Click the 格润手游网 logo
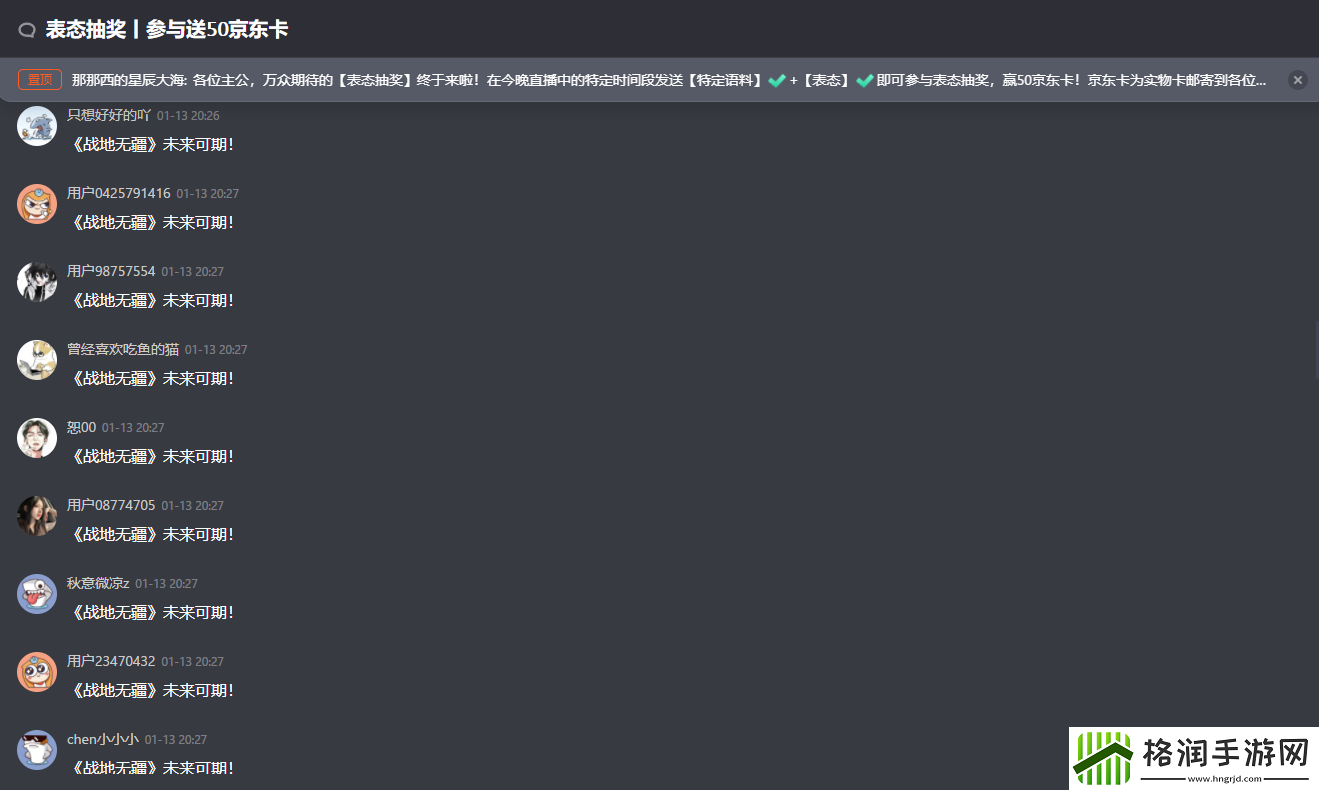The width and height of the screenshot is (1319, 790). point(1193,758)
